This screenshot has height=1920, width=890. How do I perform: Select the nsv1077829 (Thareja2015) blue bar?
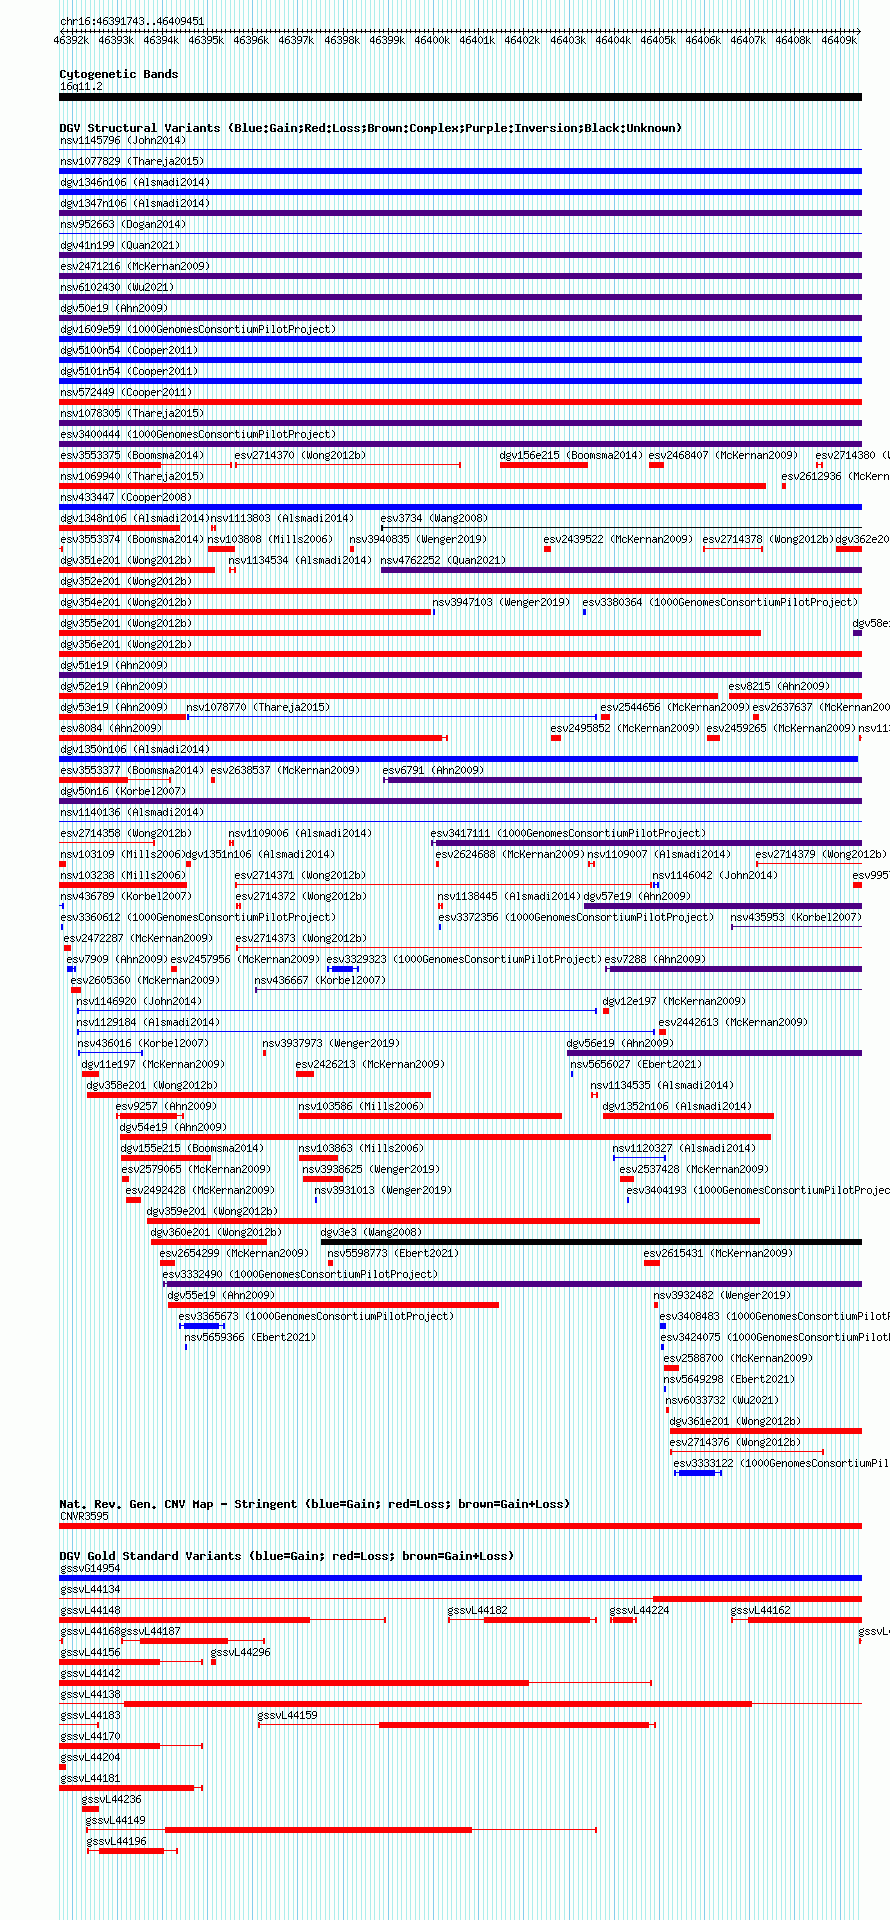pos(460,171)
